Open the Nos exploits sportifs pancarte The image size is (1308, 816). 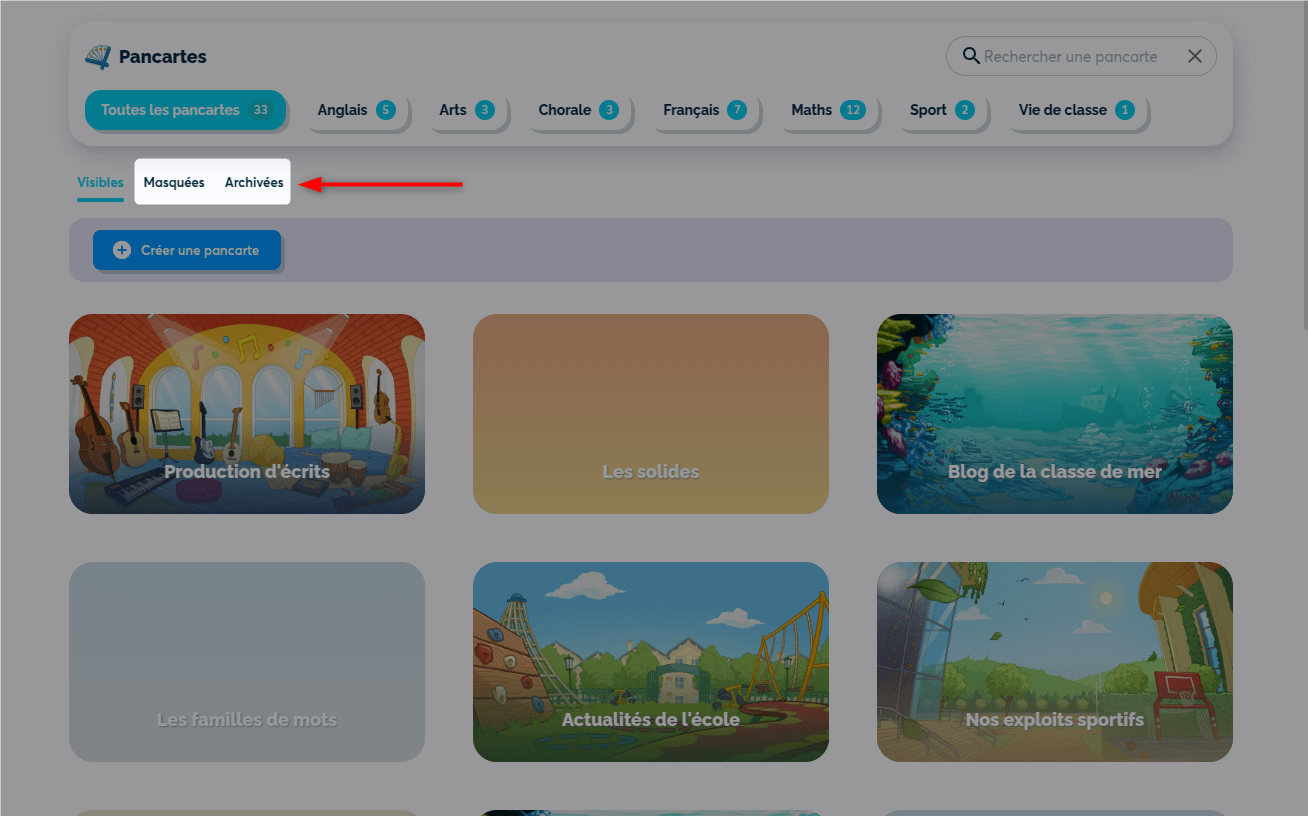[1055, 662]
